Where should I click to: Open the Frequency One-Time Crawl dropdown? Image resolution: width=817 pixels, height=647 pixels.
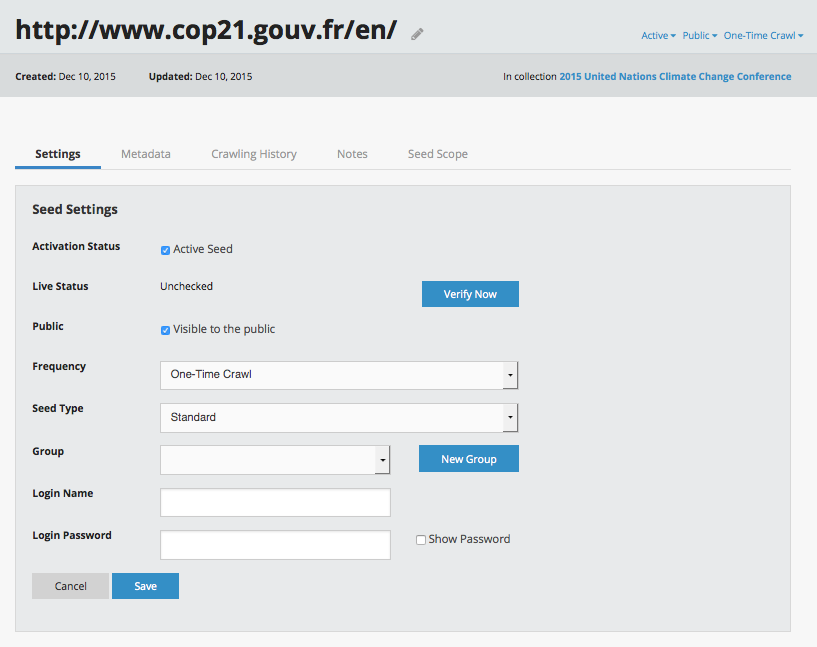click(x=339, y=375)
